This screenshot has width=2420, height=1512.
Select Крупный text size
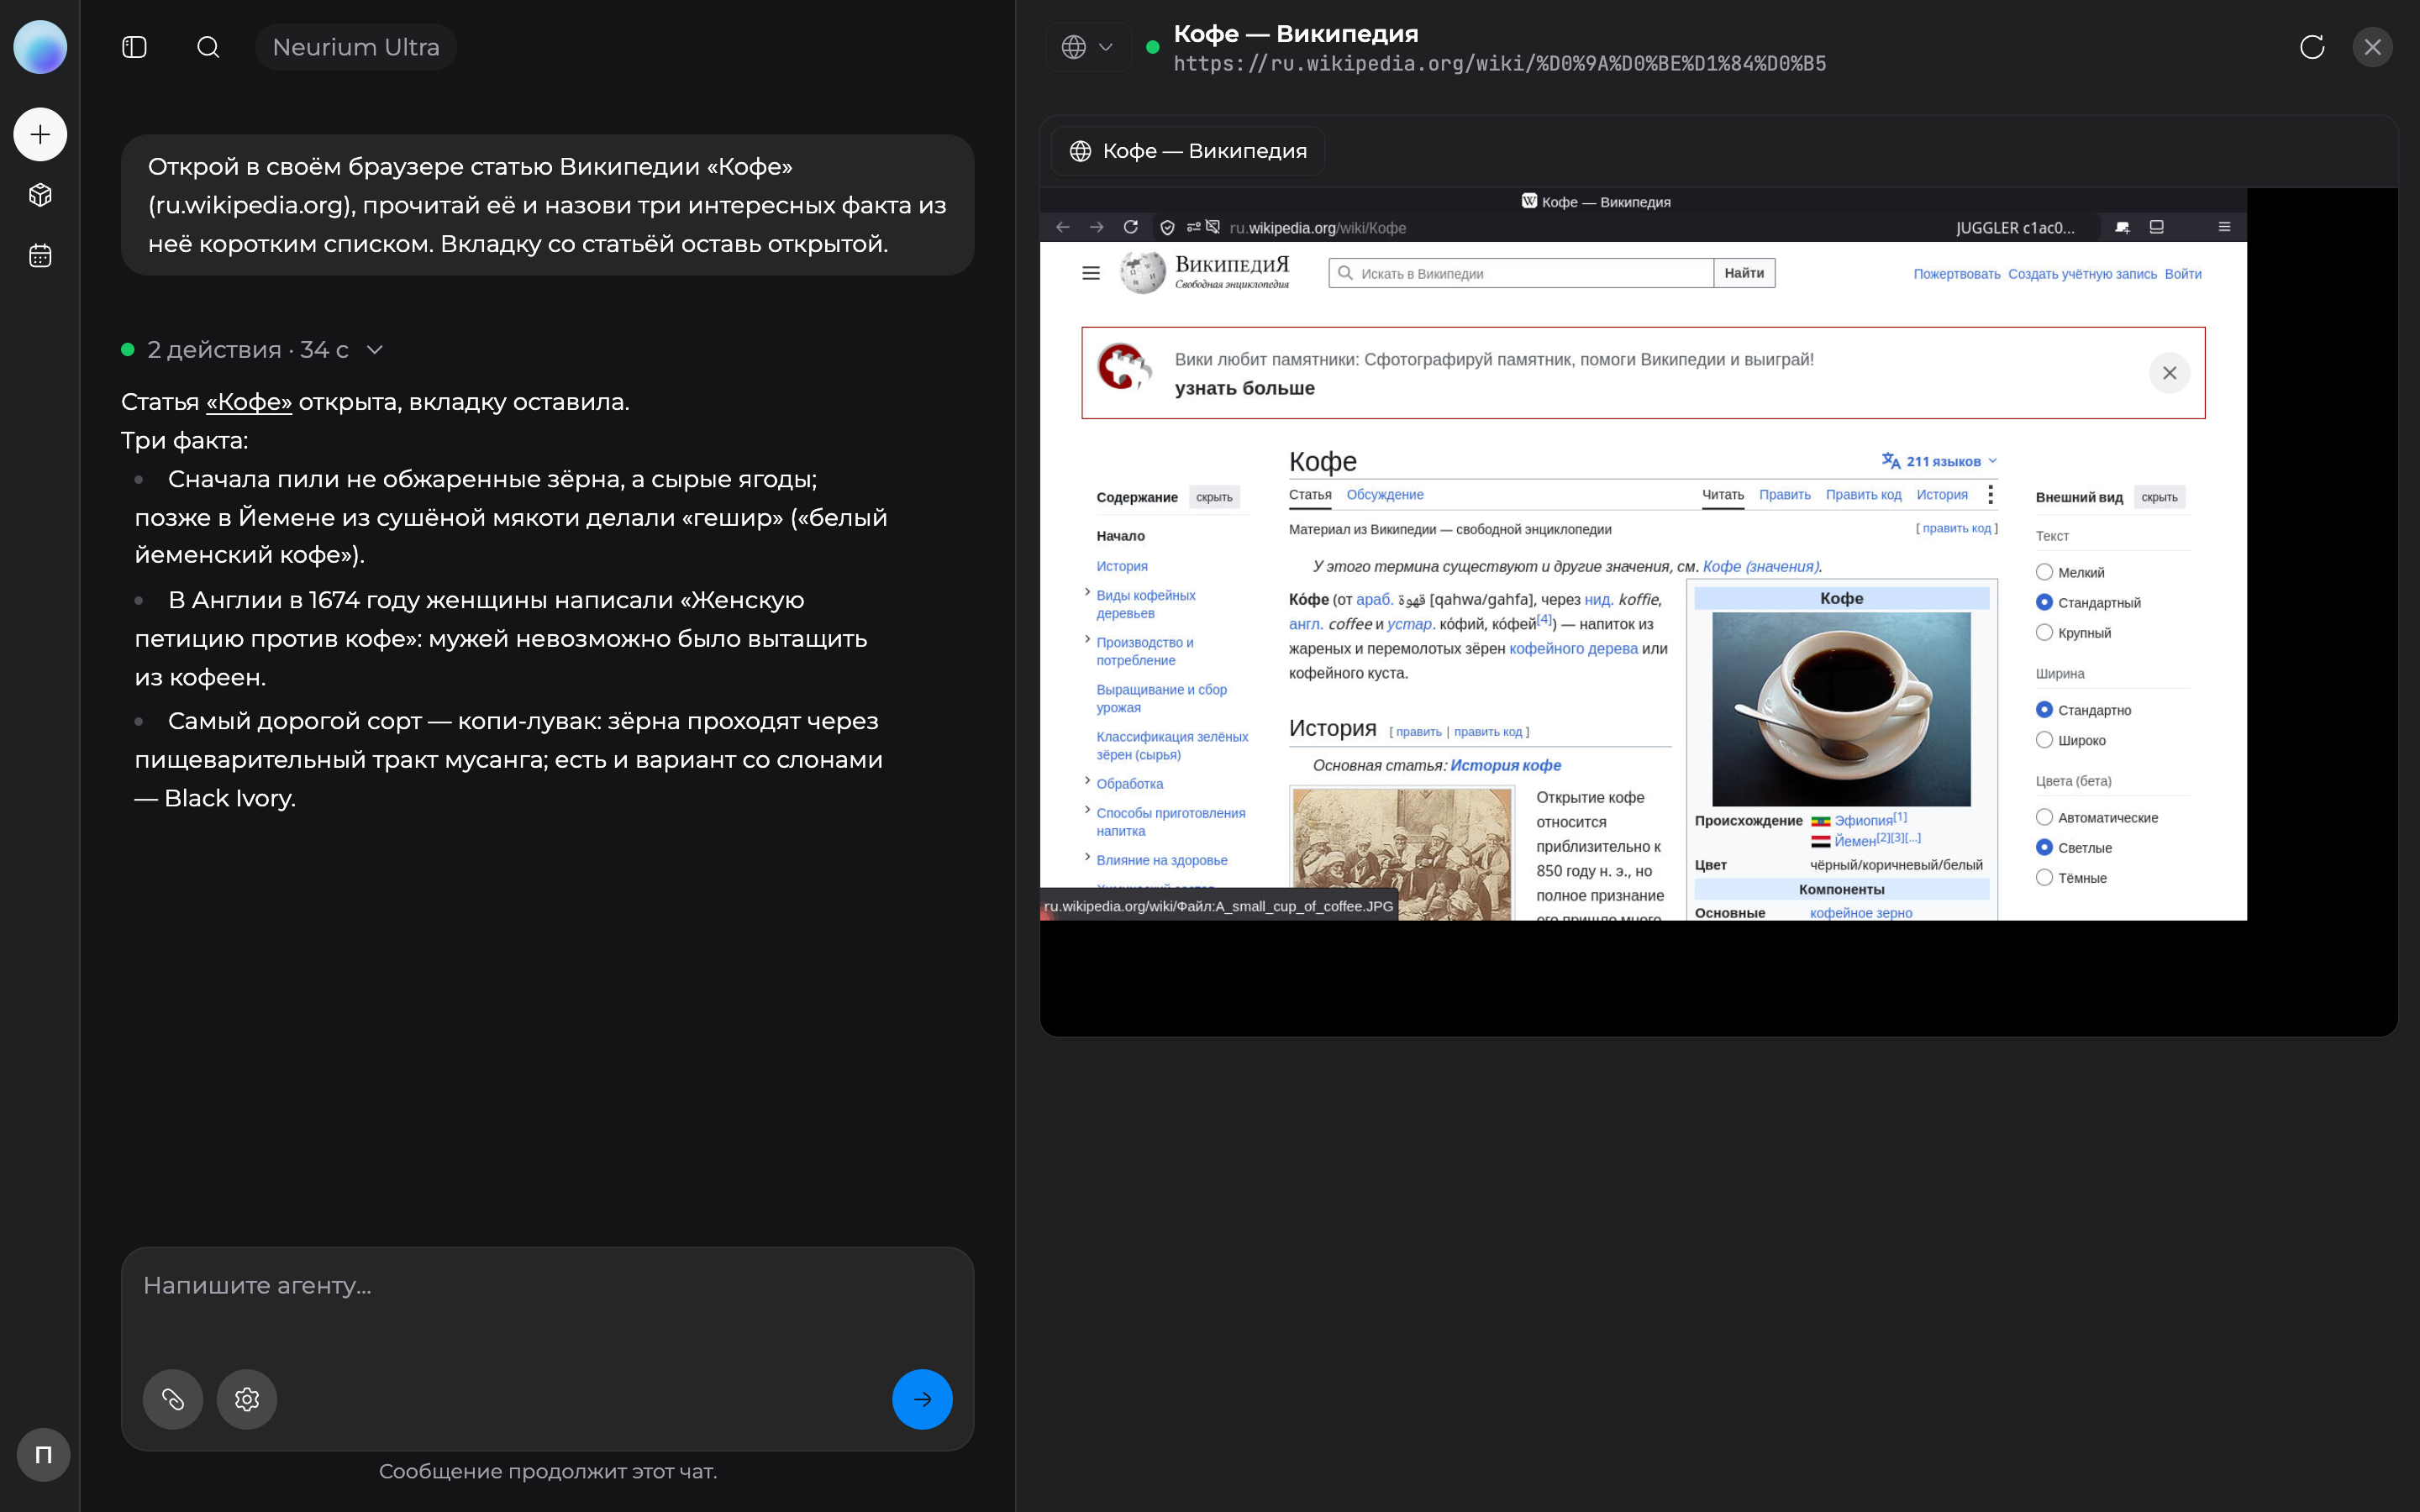2044,633
